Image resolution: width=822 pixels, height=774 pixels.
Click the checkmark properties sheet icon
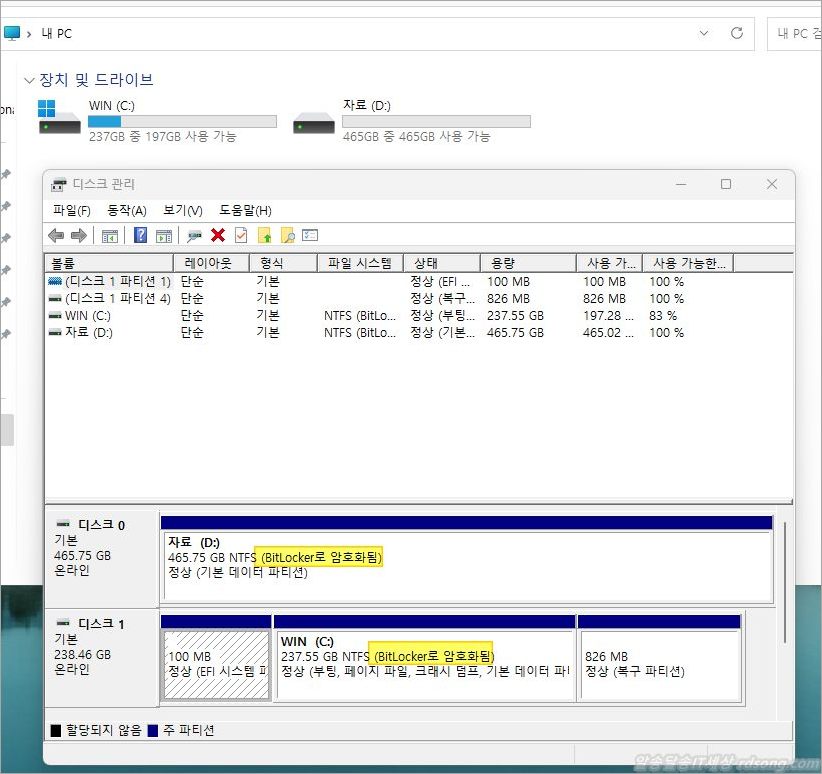tap(241, 235)
